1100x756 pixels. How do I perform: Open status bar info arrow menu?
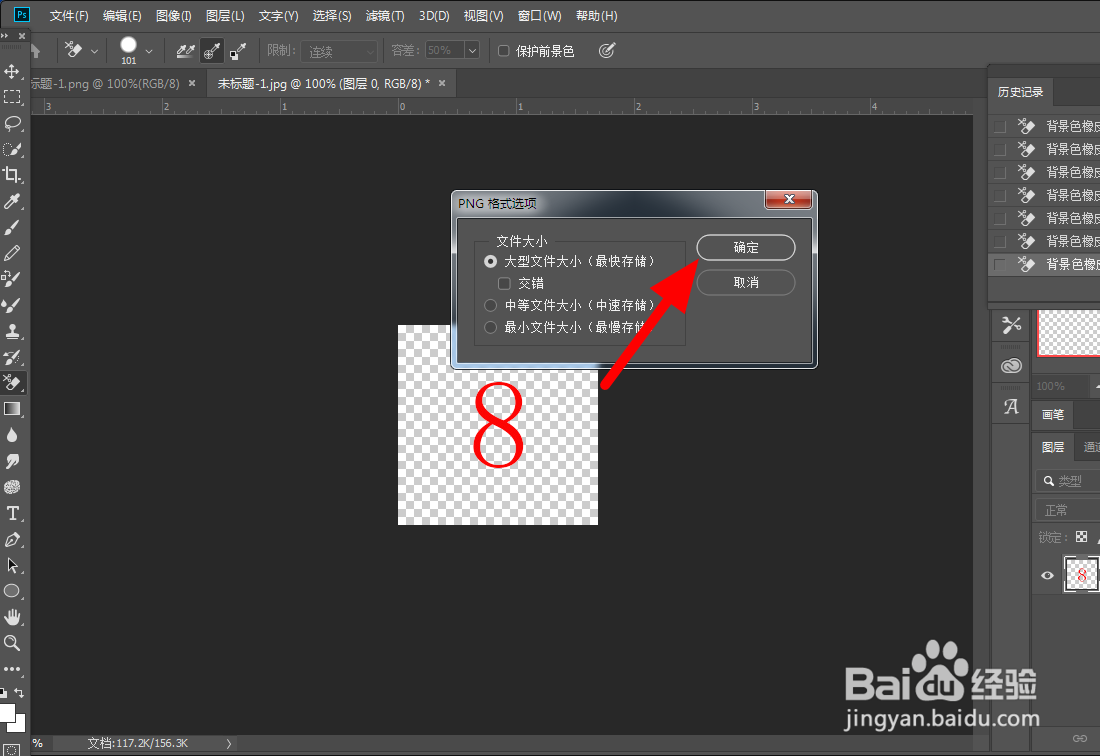pos(228,743)
